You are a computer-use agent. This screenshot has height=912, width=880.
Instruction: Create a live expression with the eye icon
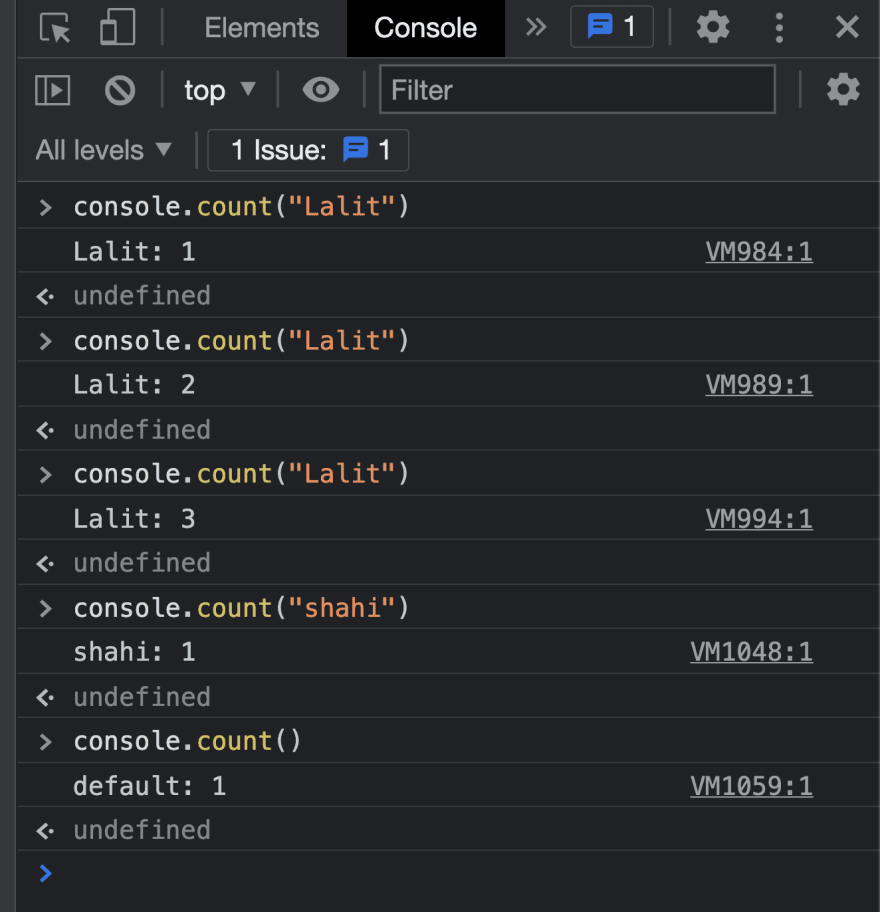point(320,90)
